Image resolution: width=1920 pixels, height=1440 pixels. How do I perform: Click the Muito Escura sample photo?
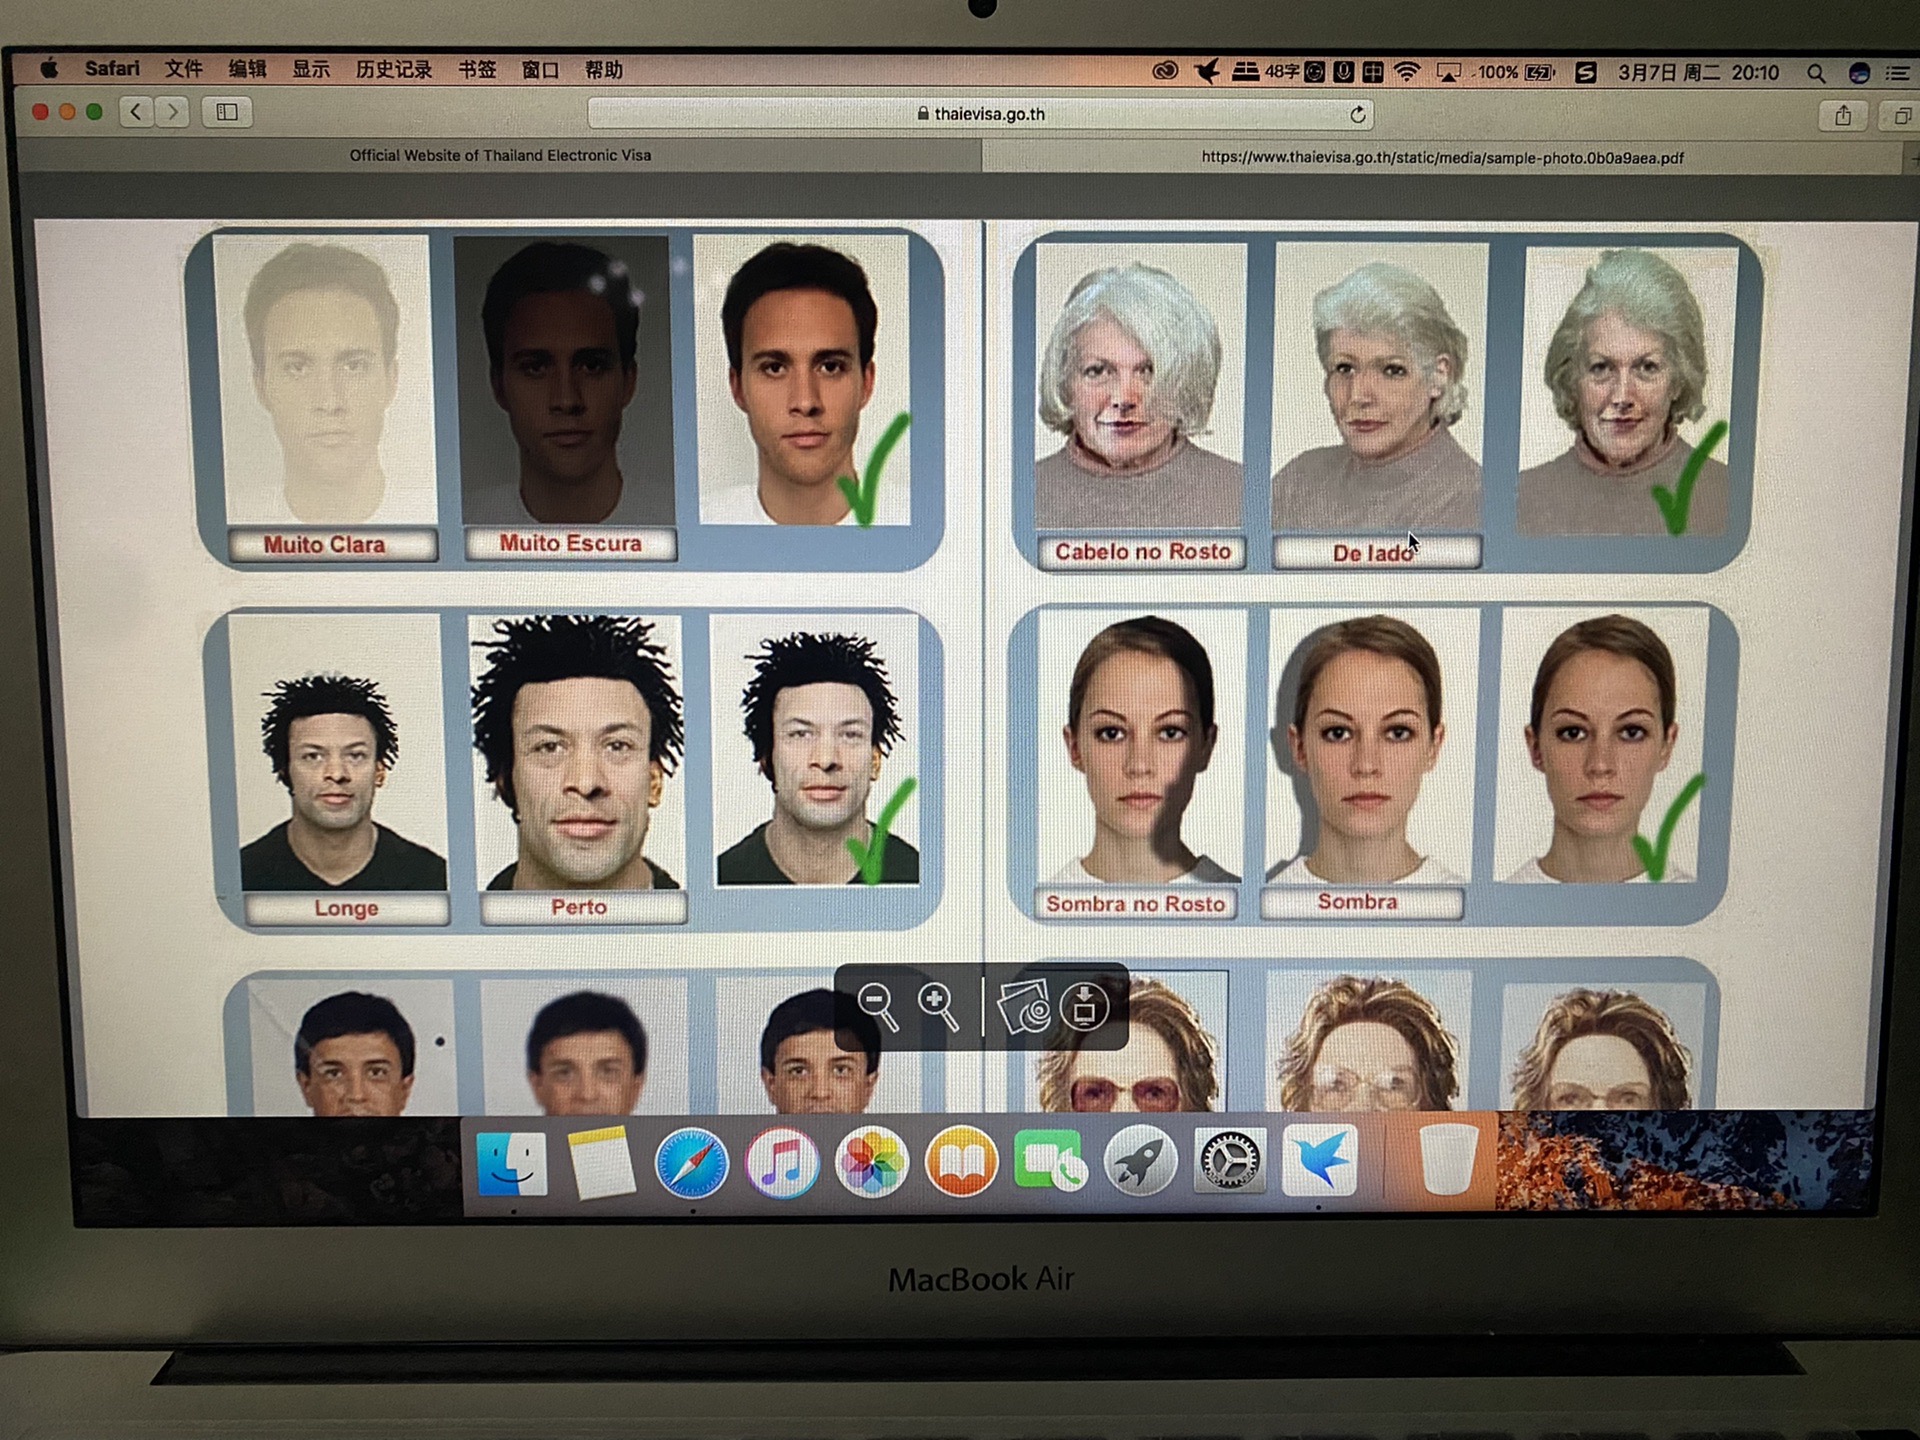click(x=565, y=378)
